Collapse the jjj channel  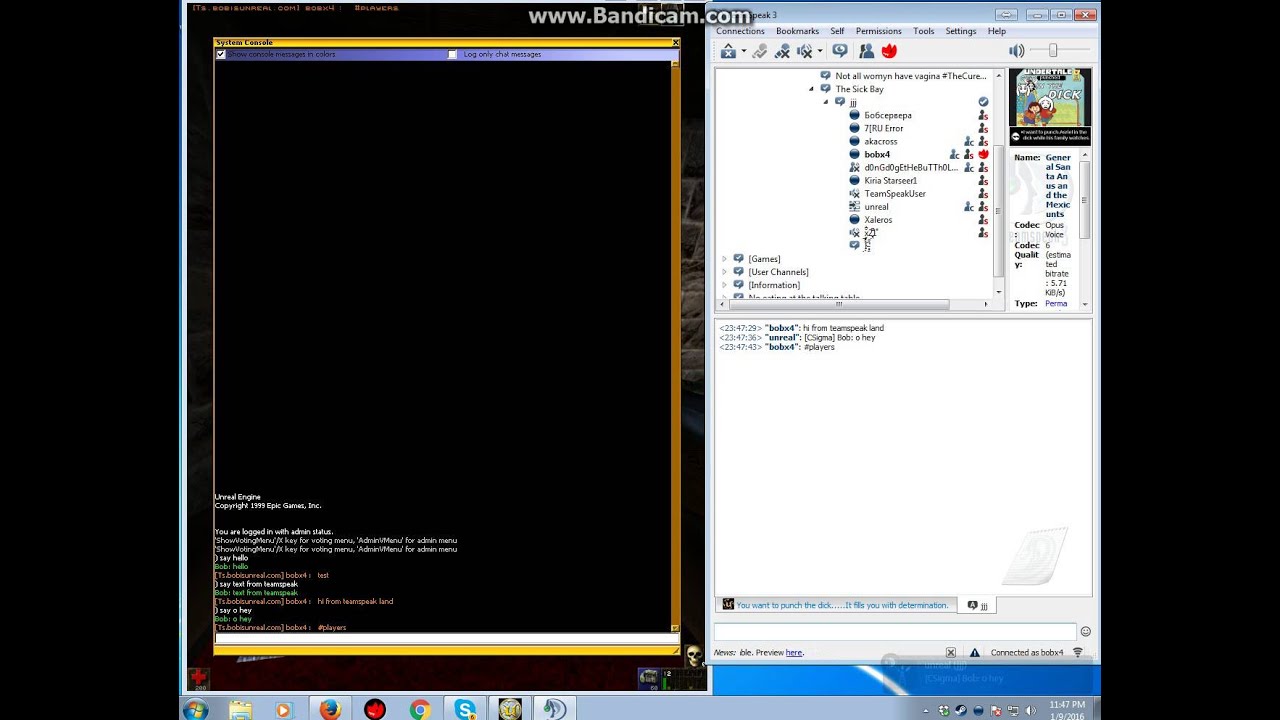(826, 102)
